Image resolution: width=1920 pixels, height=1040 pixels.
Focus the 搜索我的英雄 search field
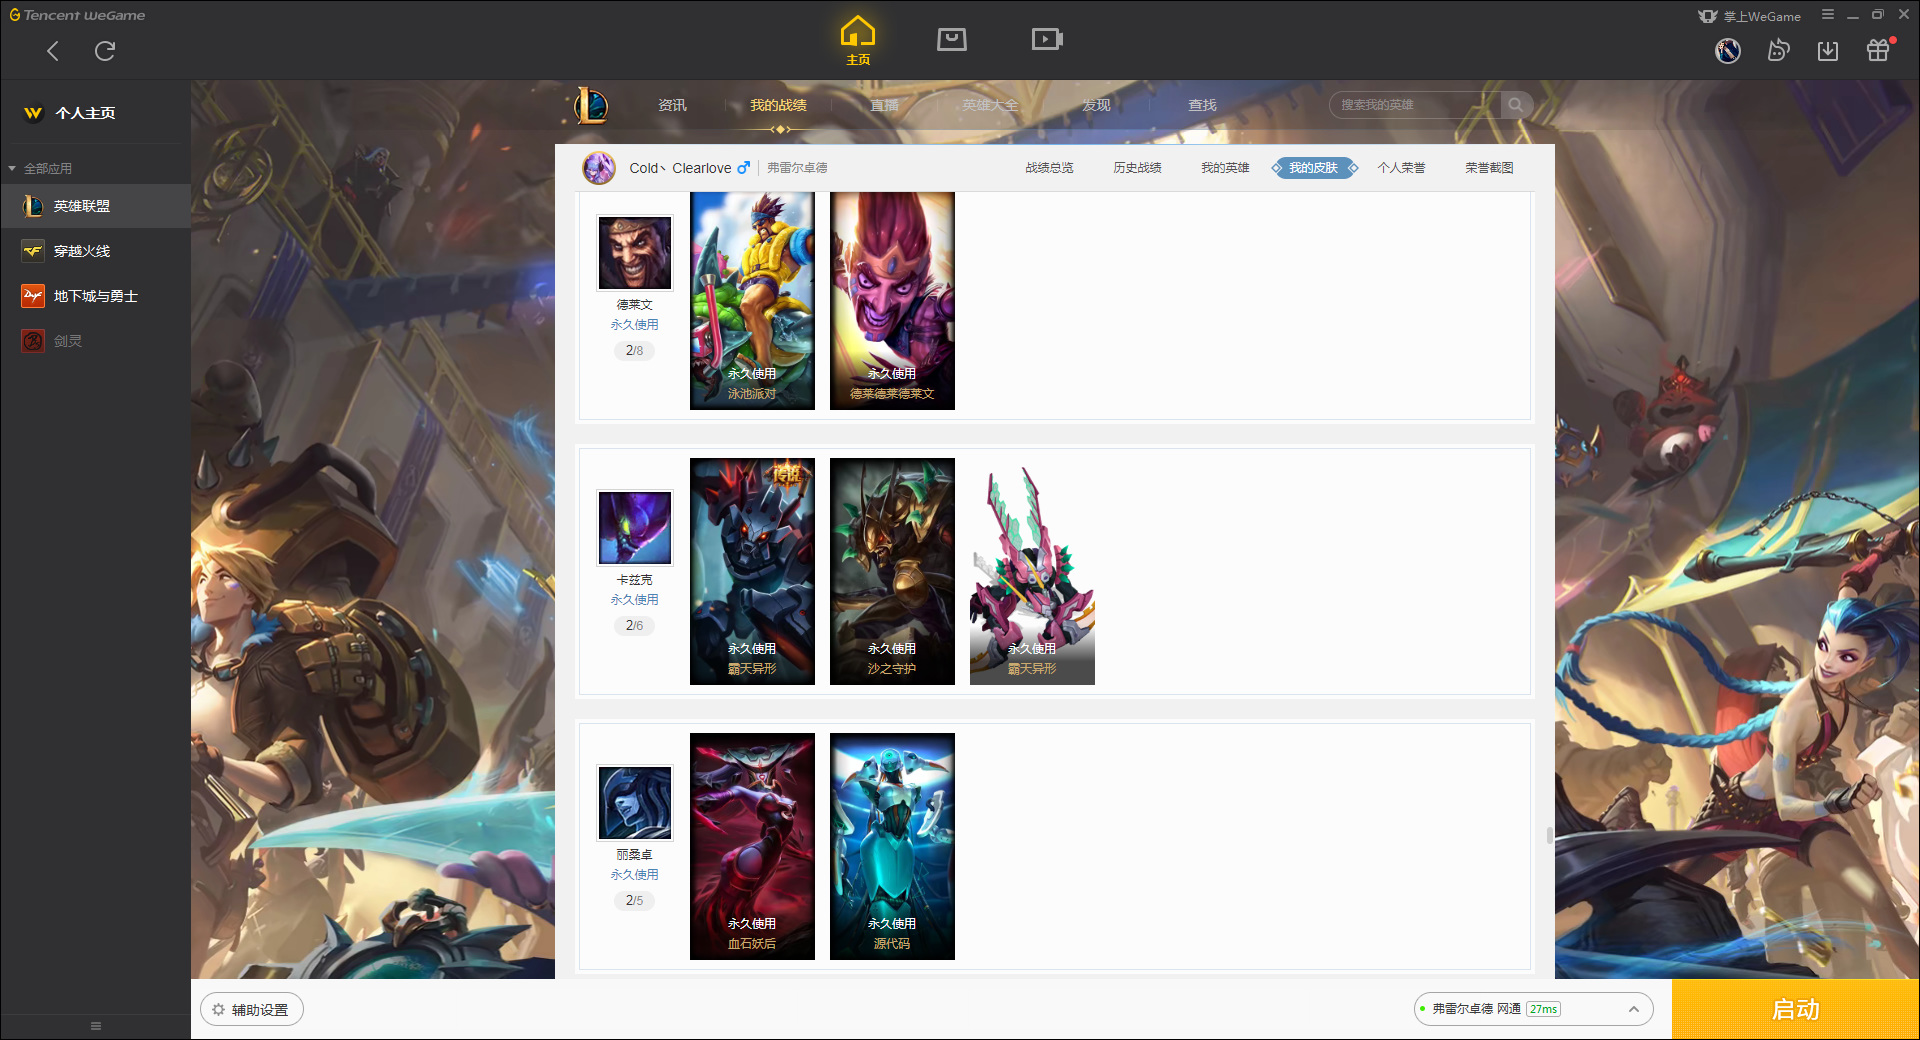pyautogui.click(x=1415, y=105)
